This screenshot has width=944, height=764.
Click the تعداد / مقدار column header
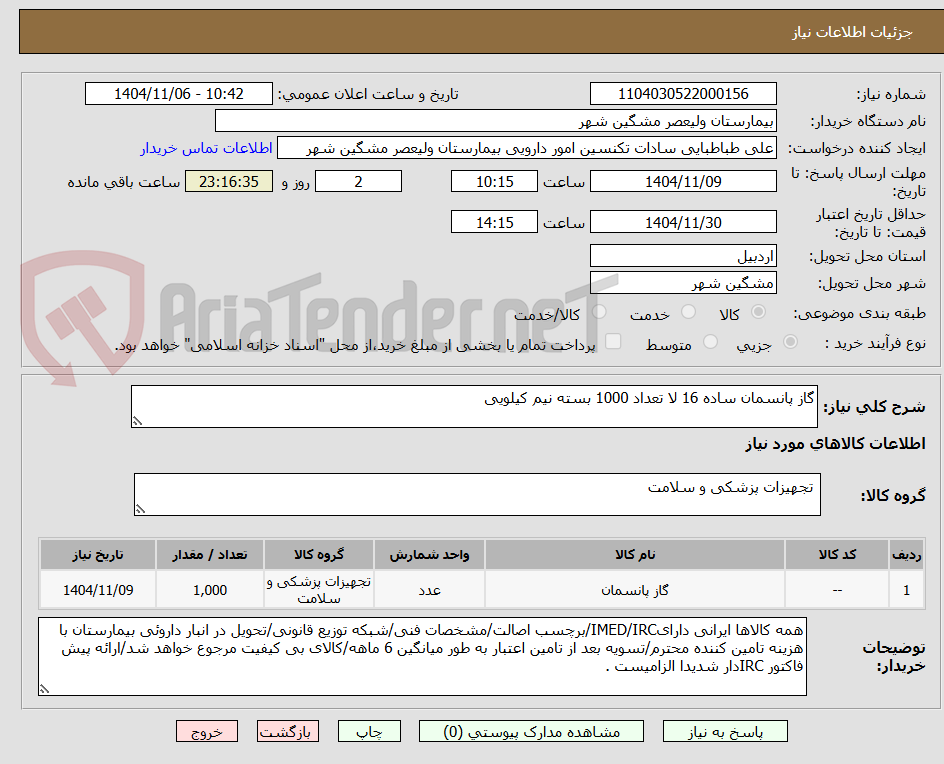210,554
